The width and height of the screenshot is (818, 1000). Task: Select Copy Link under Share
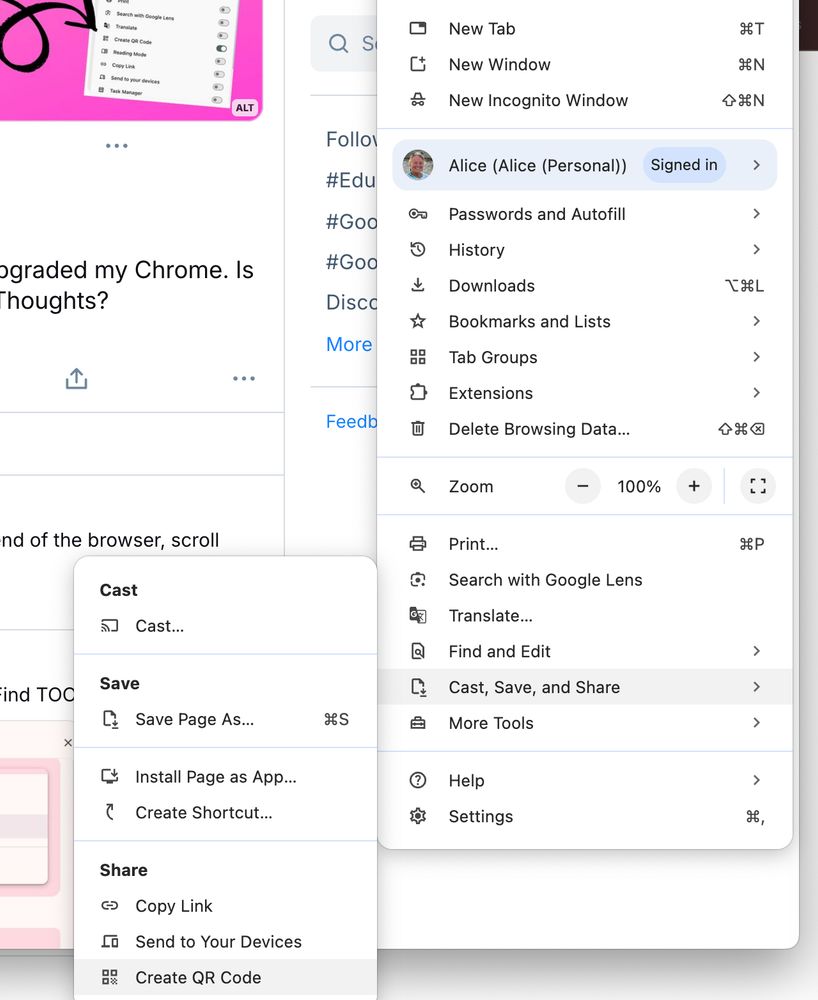[225, 906]
